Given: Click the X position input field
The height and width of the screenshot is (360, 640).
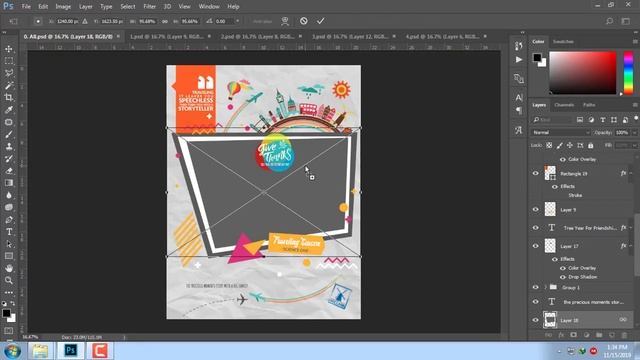Looking at the screenshot, I should pyautogui.click(x=68, y=21).
